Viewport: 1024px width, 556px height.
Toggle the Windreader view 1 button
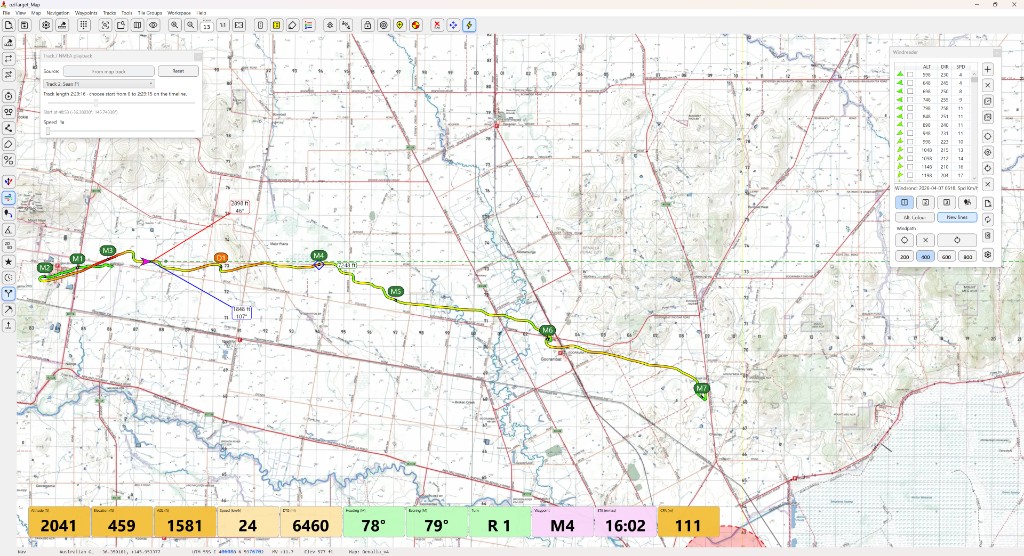pyautogui.click(x=904, y=203)
